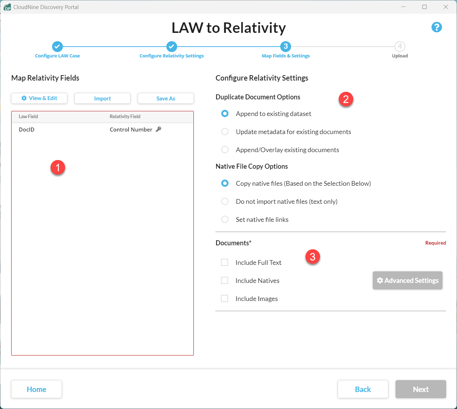Check the Include Natives box

pos(225,280)
